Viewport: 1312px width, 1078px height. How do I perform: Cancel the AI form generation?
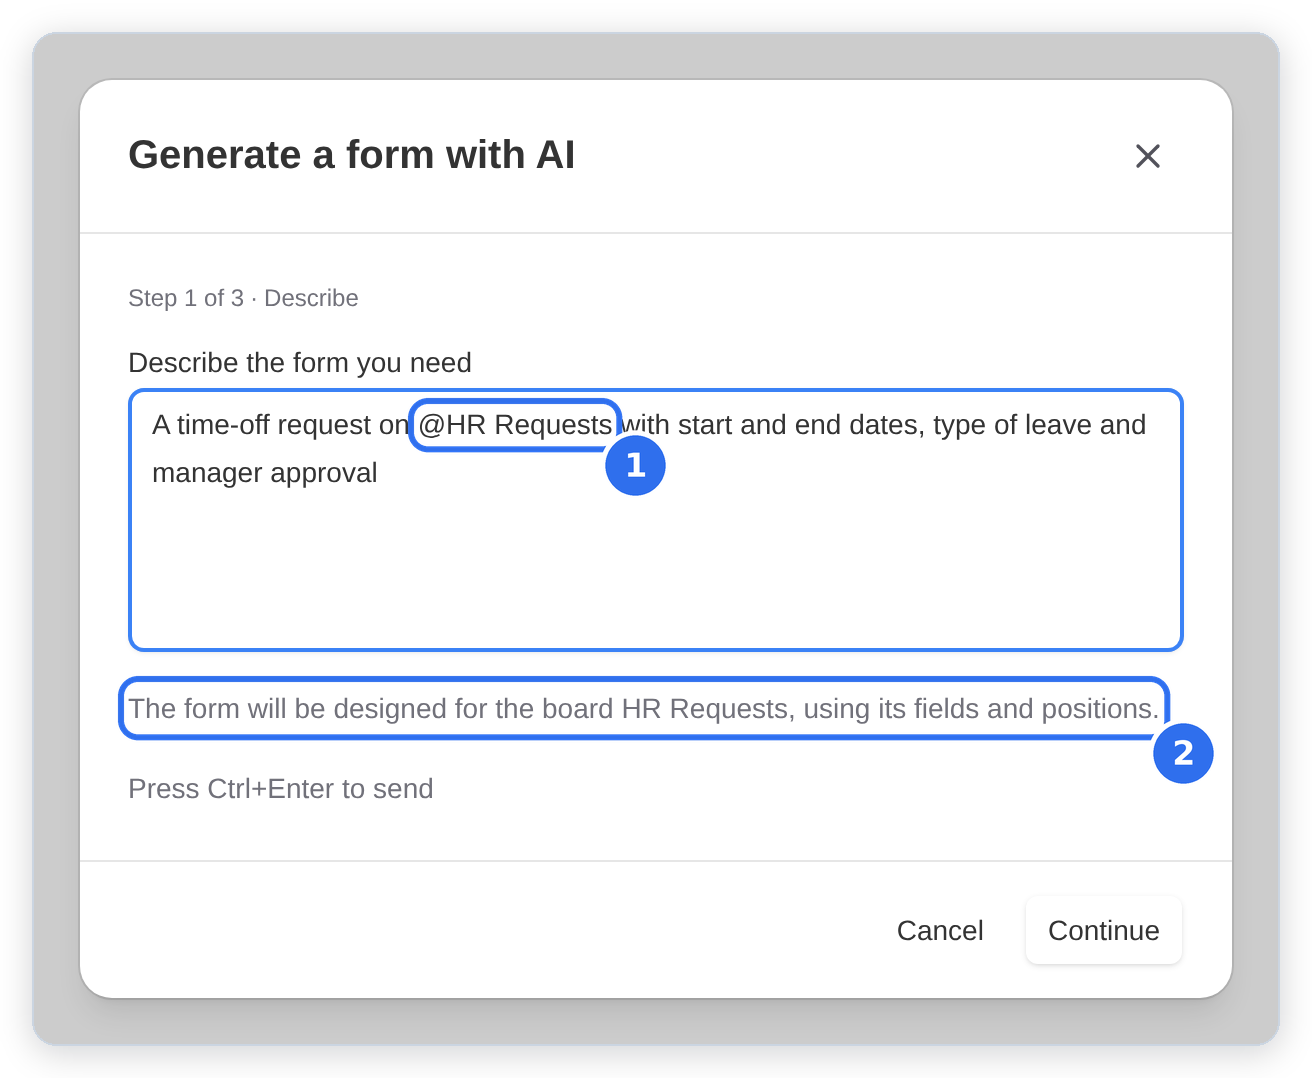coord(940,930)
